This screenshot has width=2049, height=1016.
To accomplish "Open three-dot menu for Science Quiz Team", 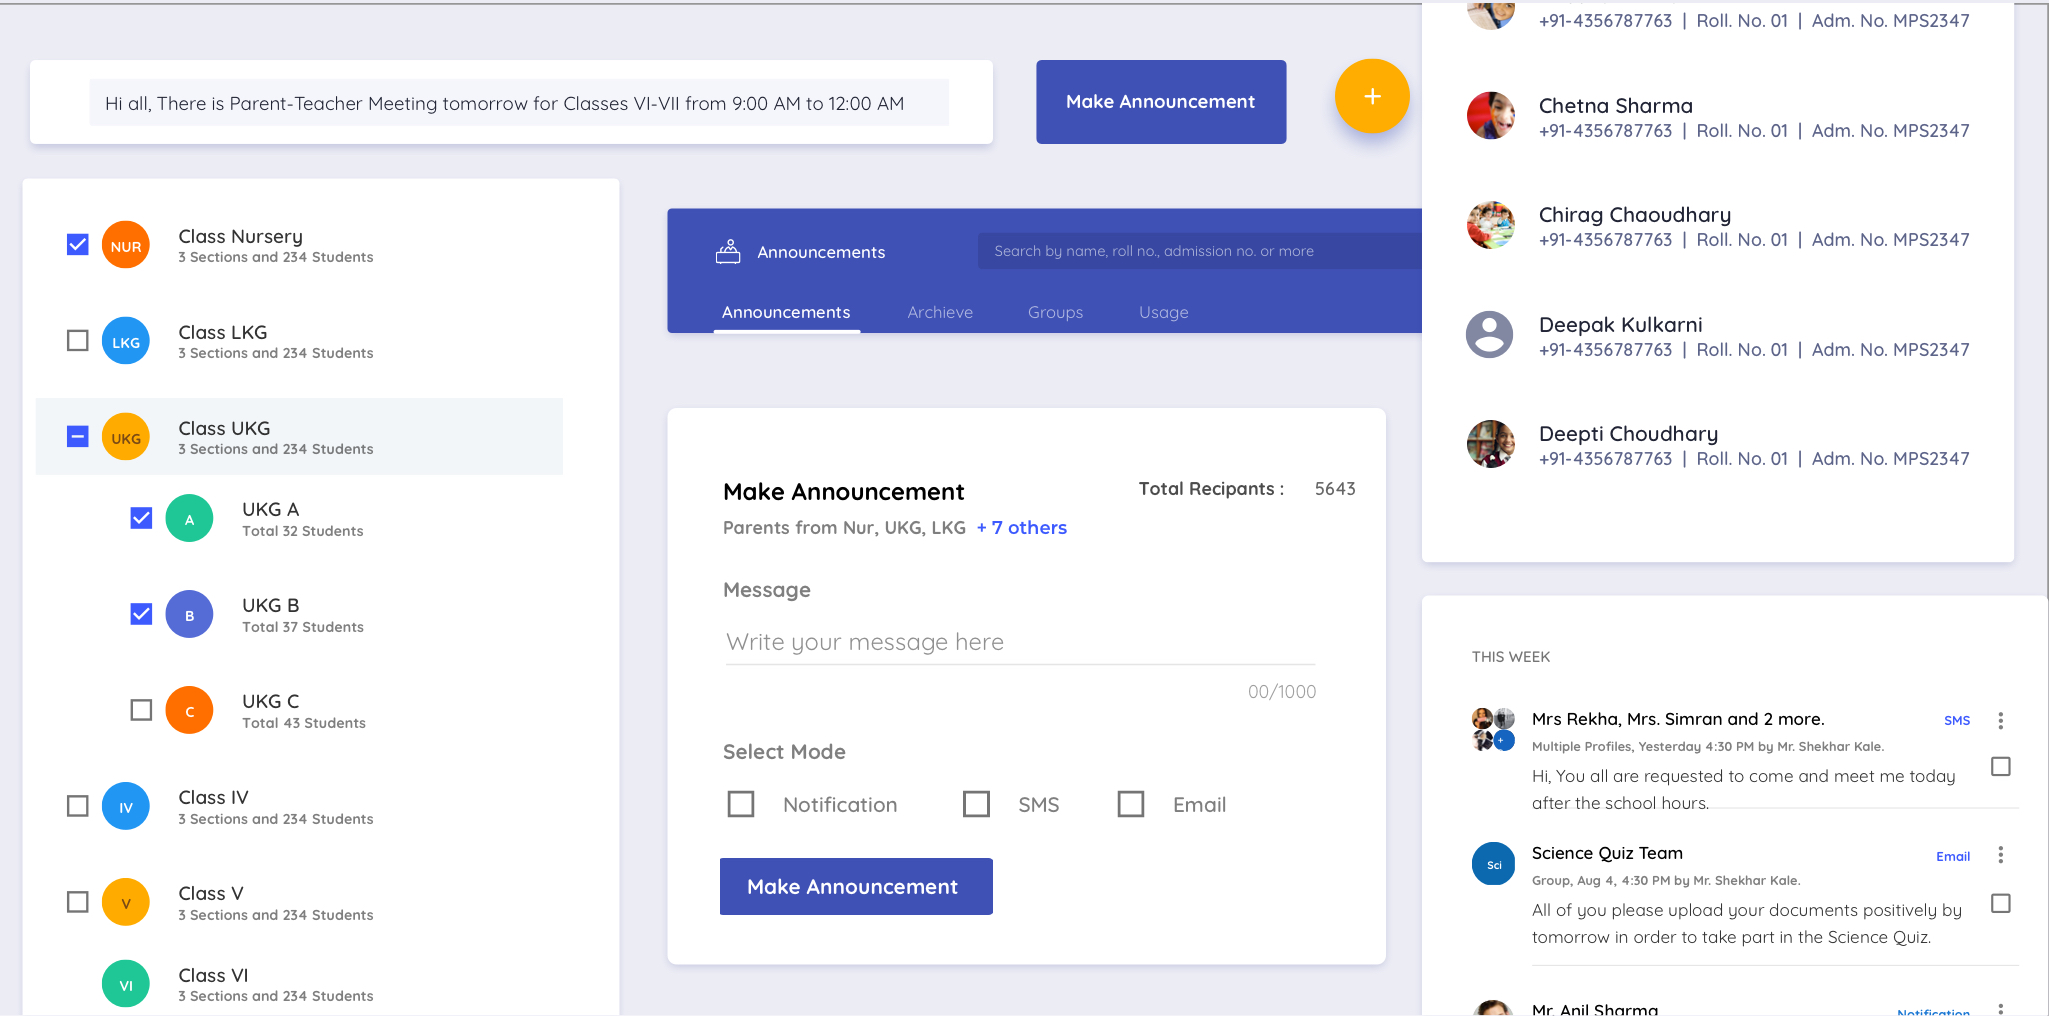I will pyautogui.click(x=2000, y=855).
